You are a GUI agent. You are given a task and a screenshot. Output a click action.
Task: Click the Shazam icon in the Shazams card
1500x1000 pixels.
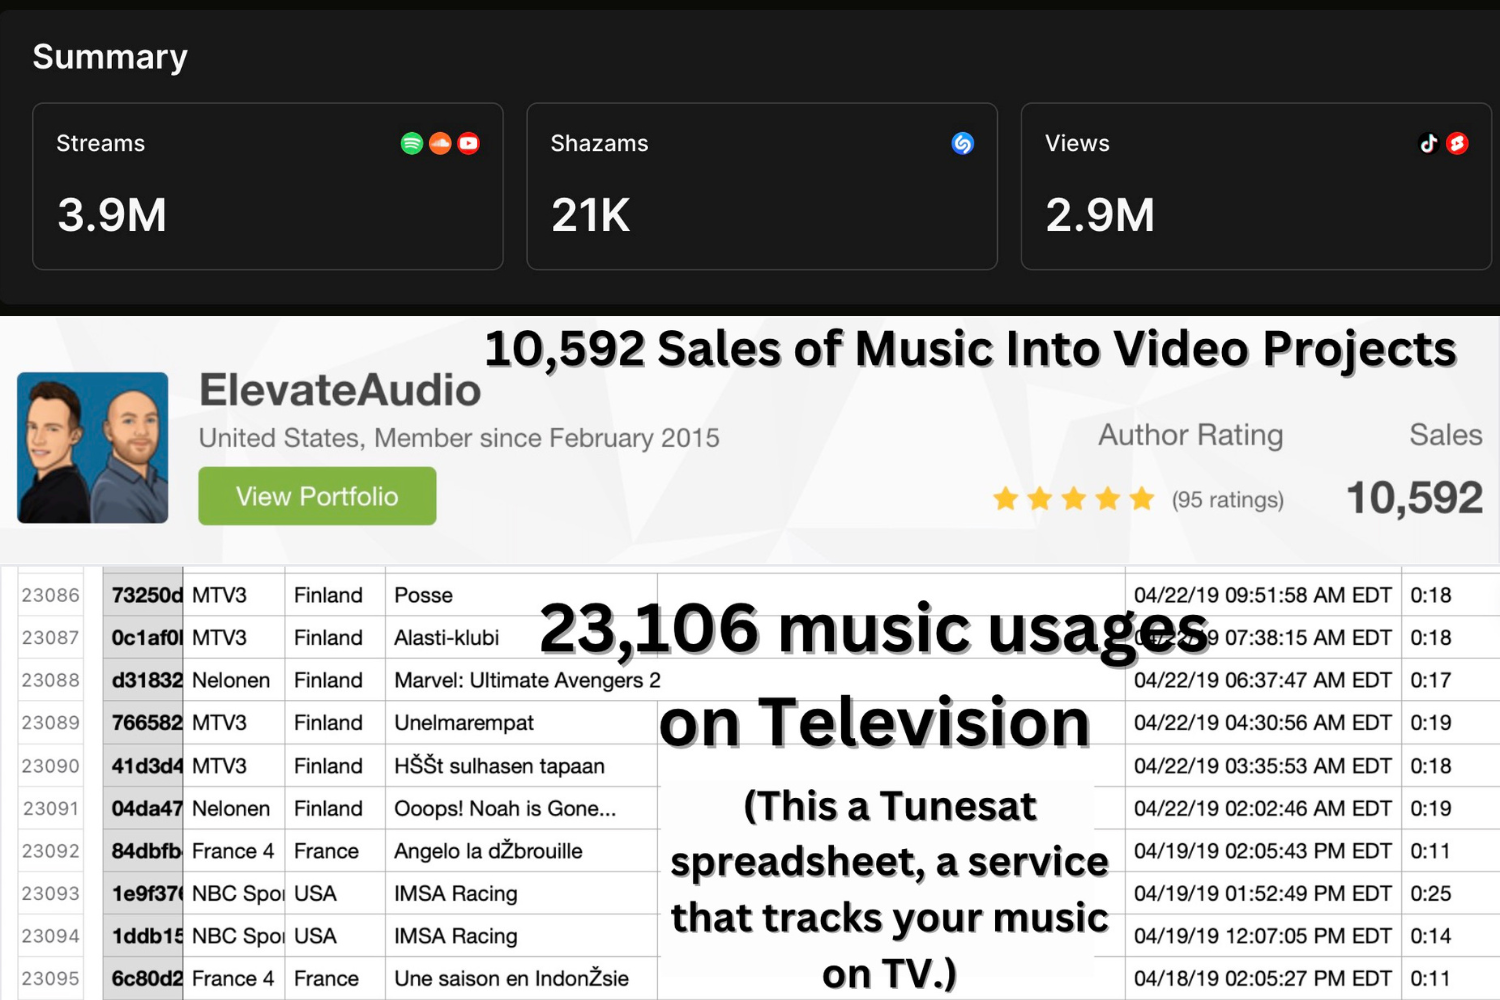tap(962, 143)
